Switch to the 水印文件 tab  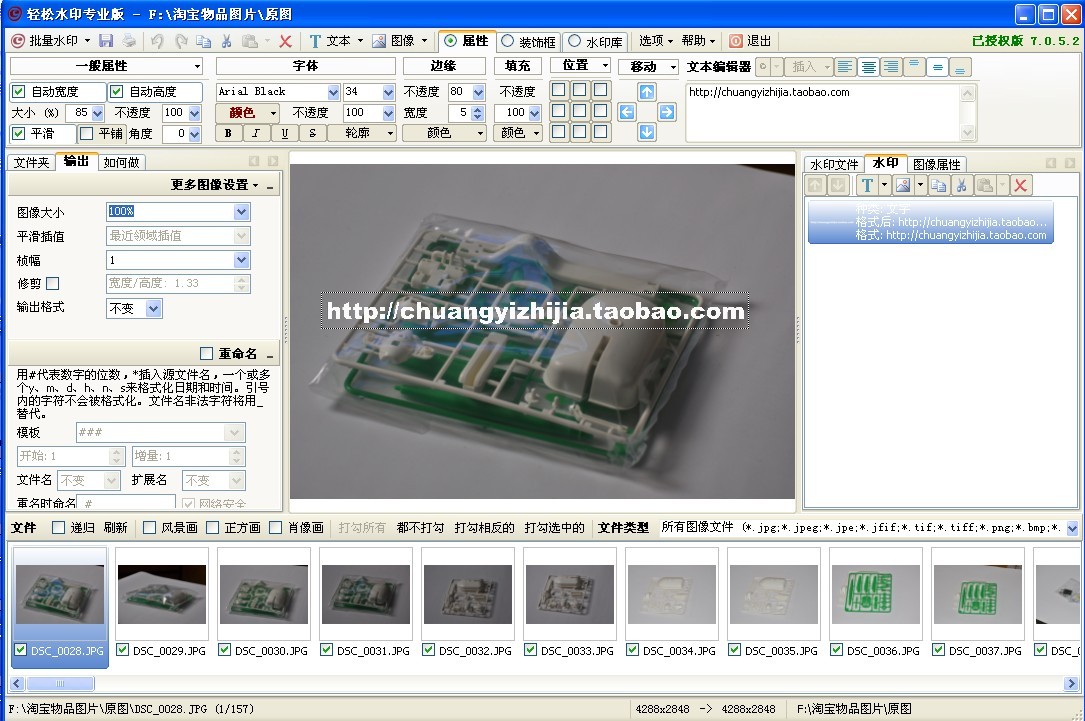(834, 164)
